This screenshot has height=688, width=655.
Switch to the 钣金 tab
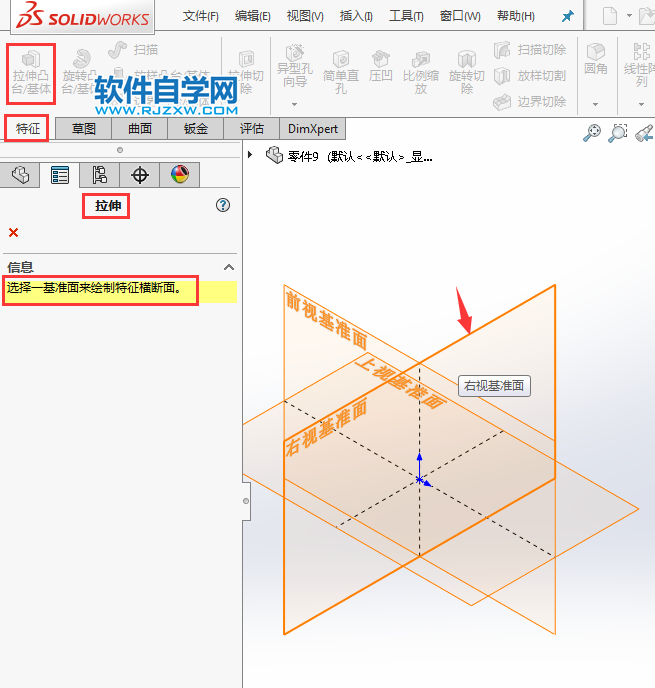click(196, 129)
